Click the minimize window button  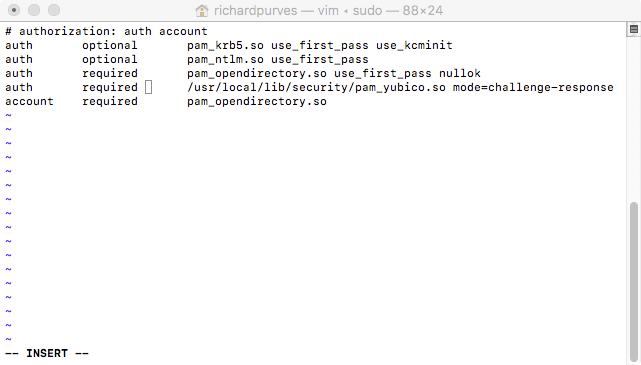click(34, 10)
